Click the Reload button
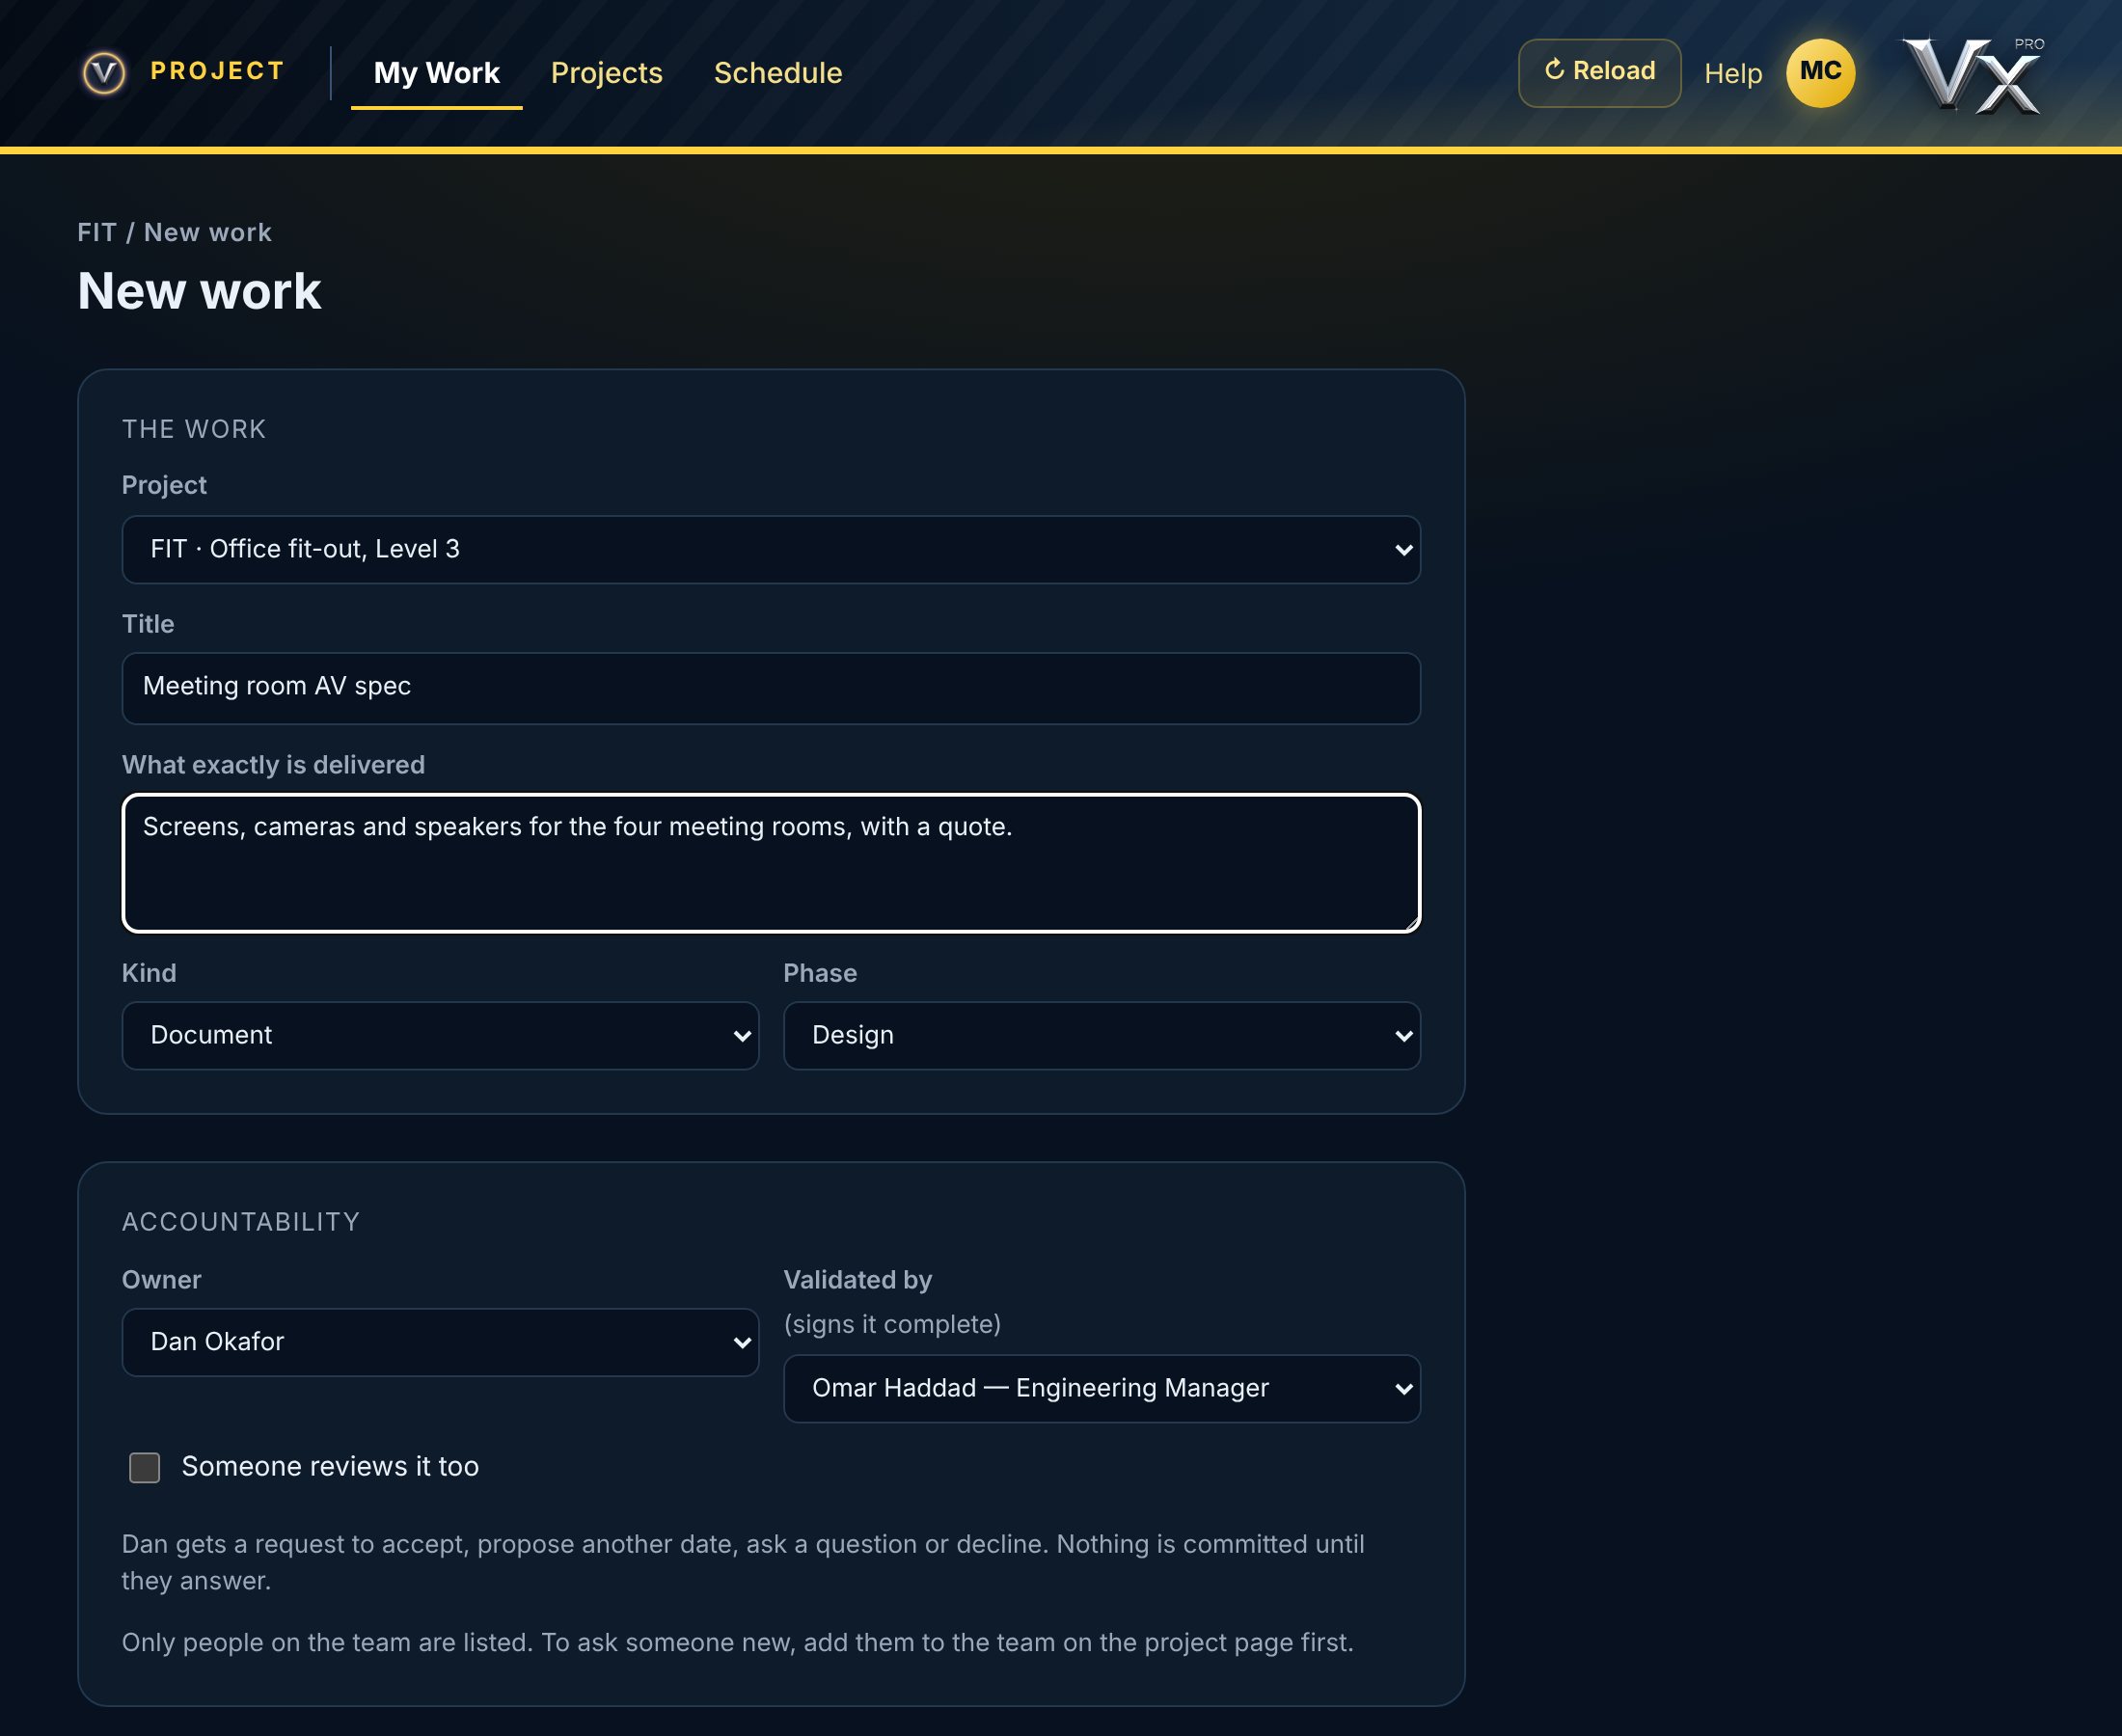Screen dimensions: 2122x1736 click(x=1599, y=73)
